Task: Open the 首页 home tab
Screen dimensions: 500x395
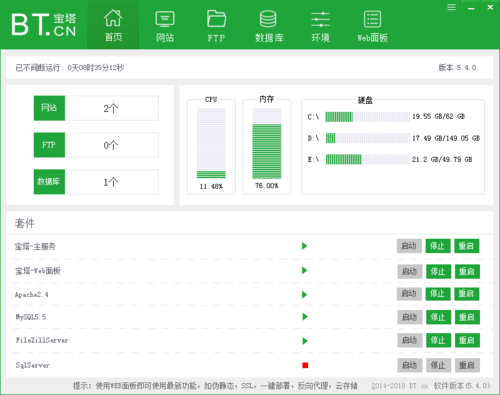Action: point(113,25)
